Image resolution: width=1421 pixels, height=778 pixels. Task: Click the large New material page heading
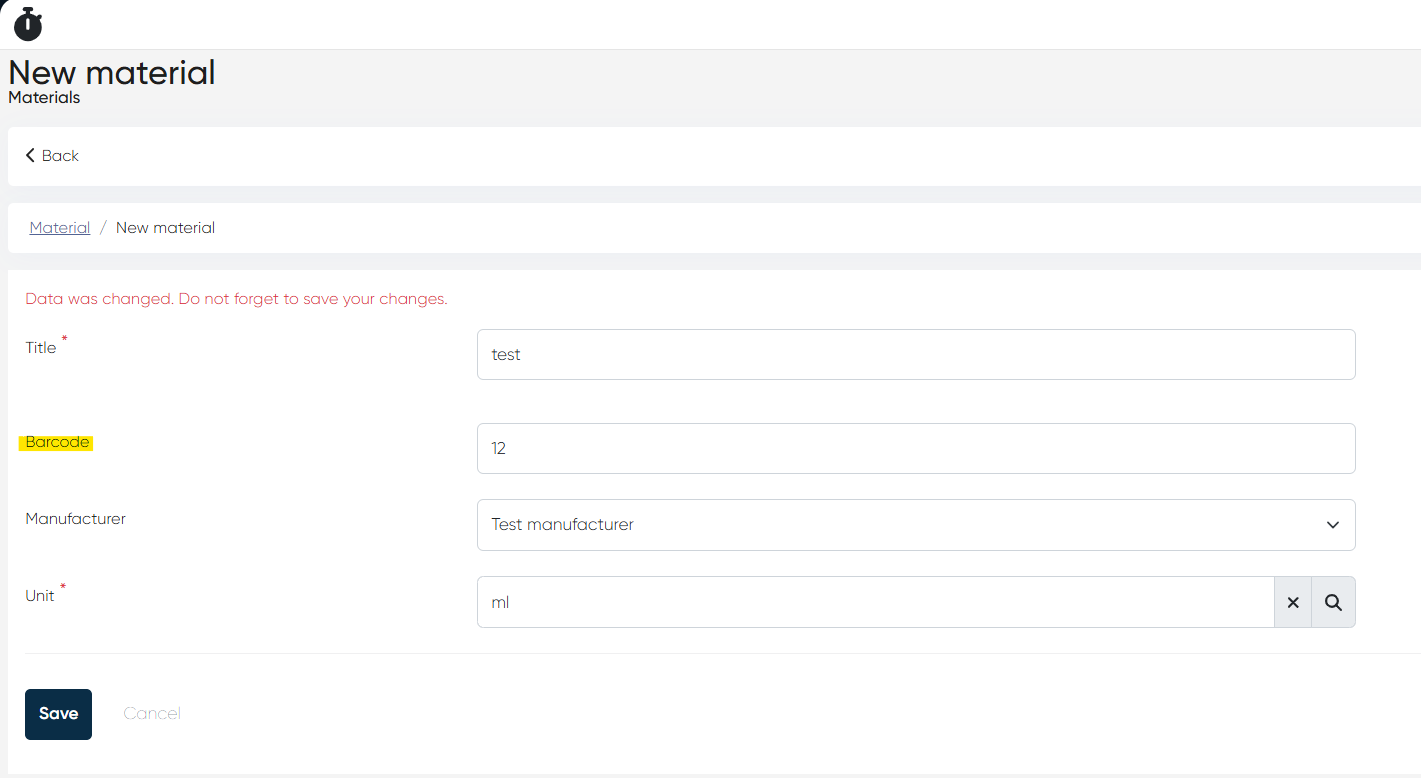[x=112, y=73]
